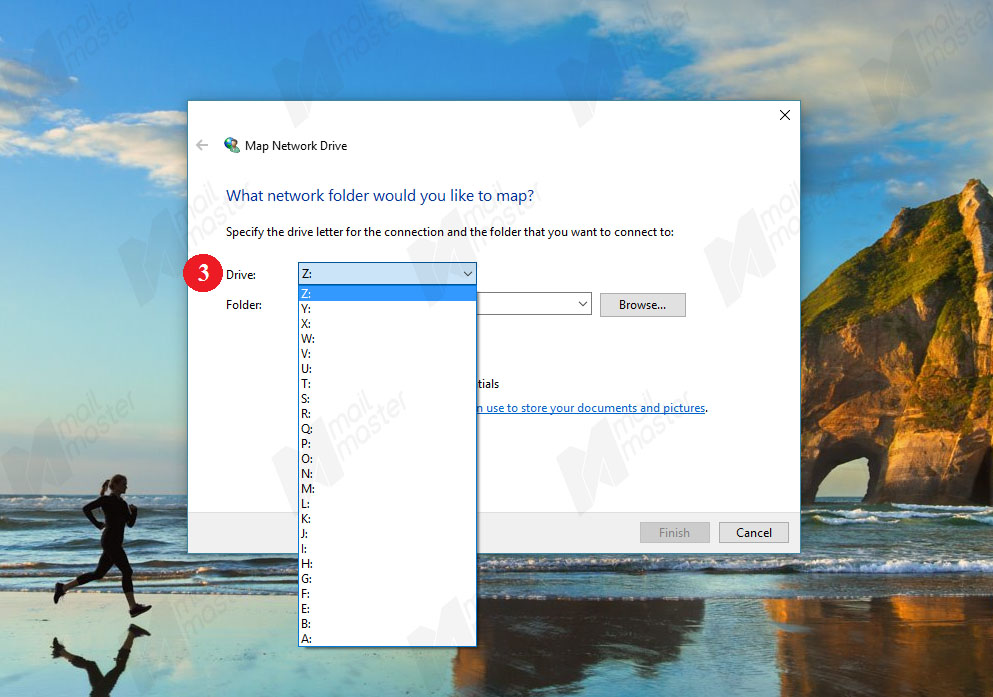Pick J: as the drive letter
The width and height of the screenshot is (993, 697).
coord(387,534)
